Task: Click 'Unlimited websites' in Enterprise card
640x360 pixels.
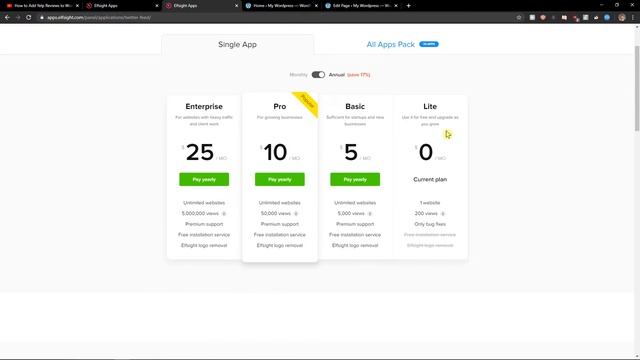Action: pyautogui.click(x=204, y=203)
